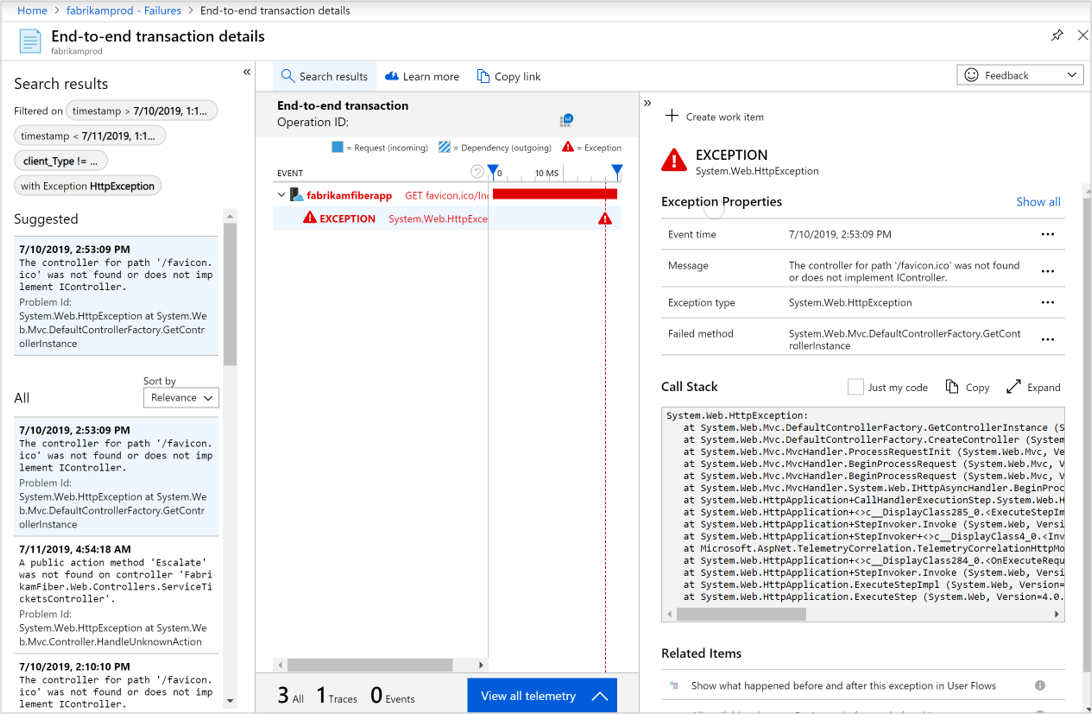
Task: Close the transaction details blade
Action: [x=1082, y=35]
